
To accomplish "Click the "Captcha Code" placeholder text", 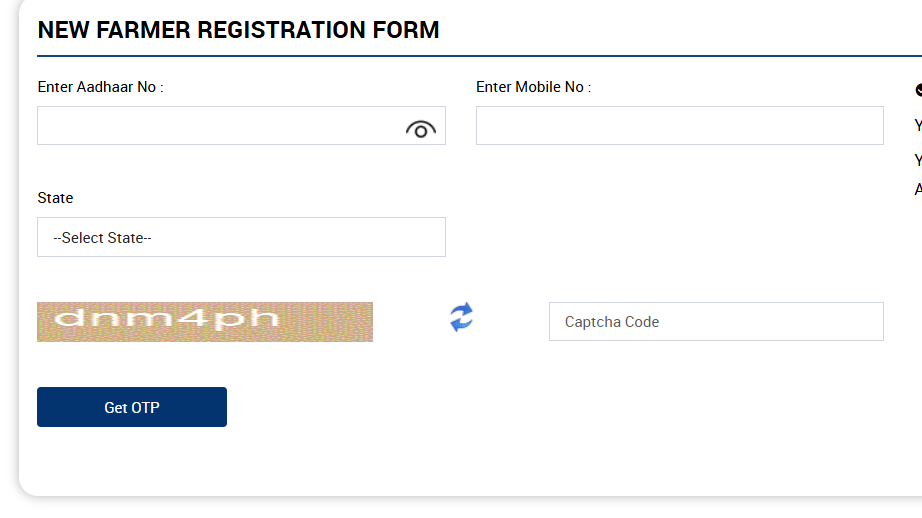I will (612, 322).
